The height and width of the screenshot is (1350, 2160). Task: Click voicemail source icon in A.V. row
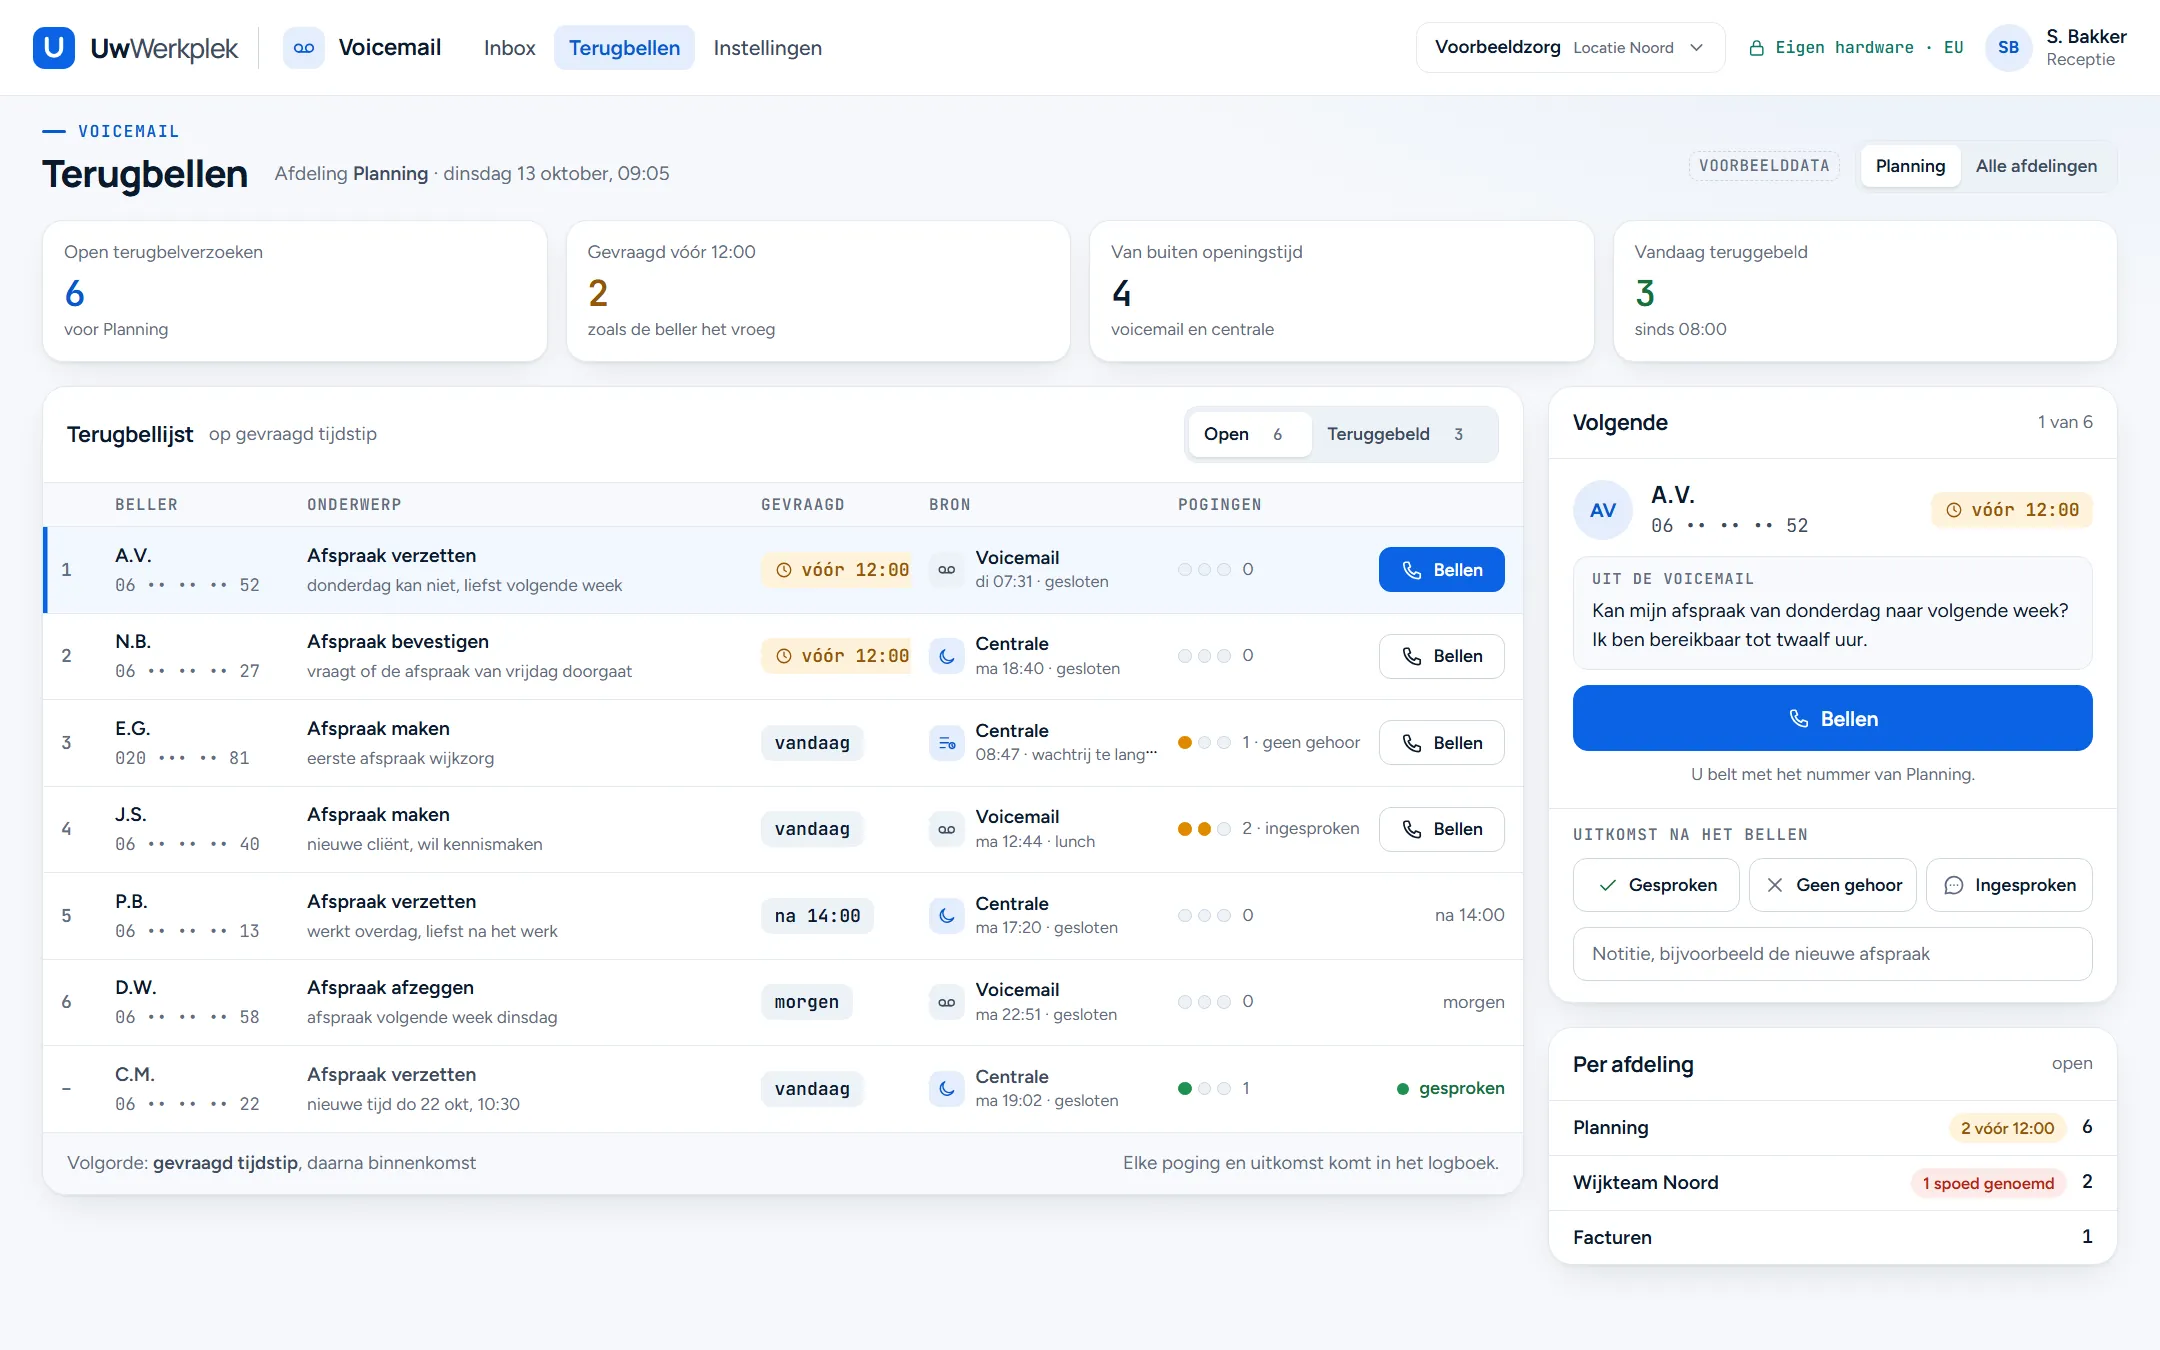click(x=946, y=570)
